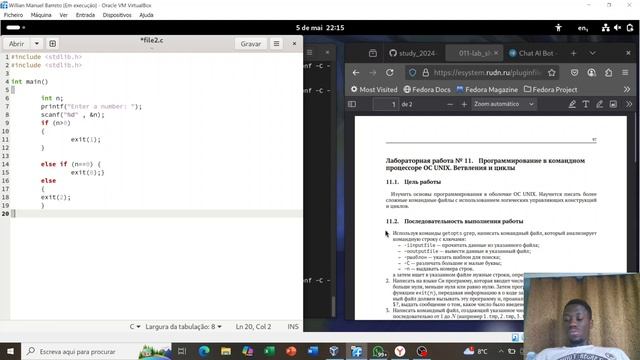Open Ficheiro menu in VirtualBox
Viewport: 640px width, 360px height.
[13, 15]
